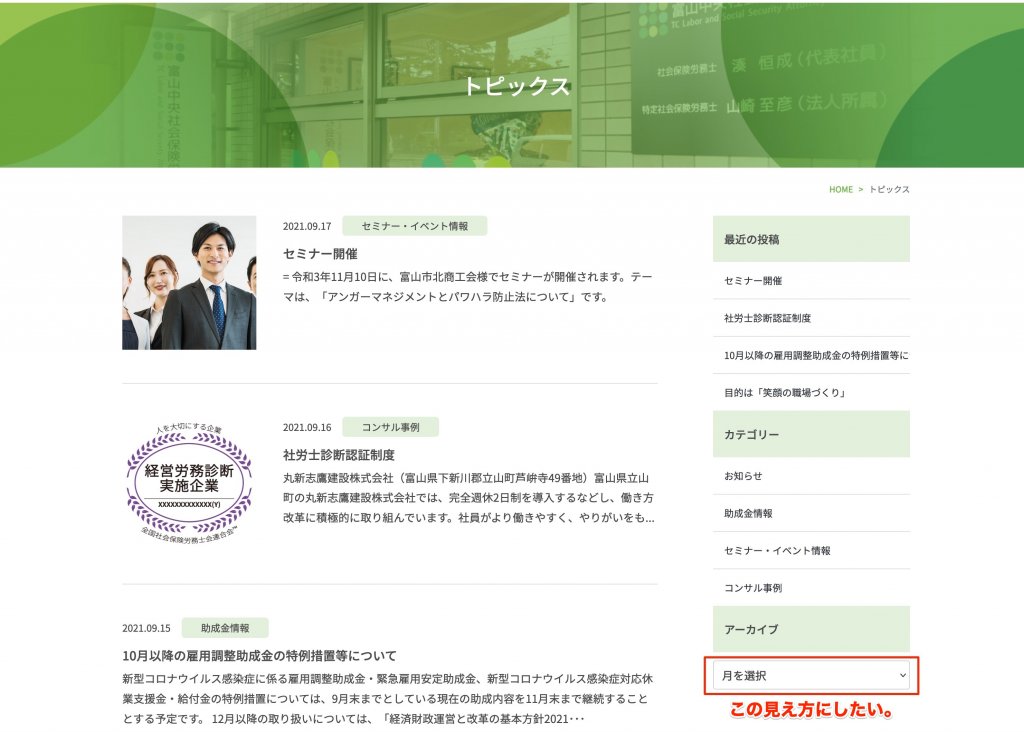The image size is (1024, 732).
Task: Open the 社労士診断認証制度 article title
Action: tap(339, 455)
